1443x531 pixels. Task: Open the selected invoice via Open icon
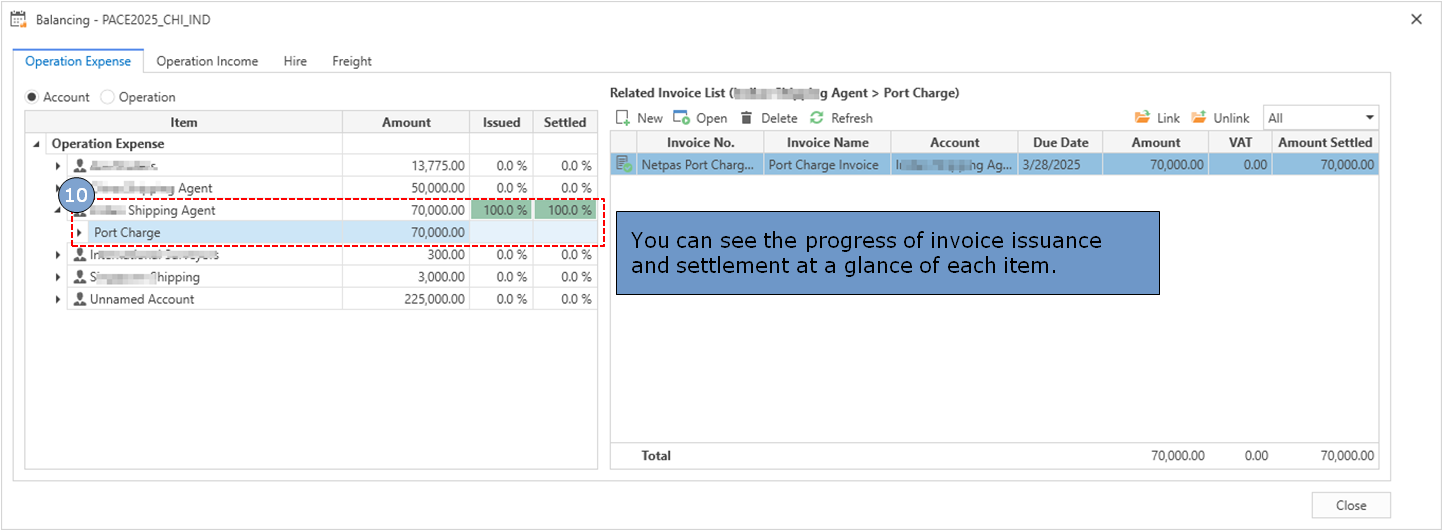point(682,118)
